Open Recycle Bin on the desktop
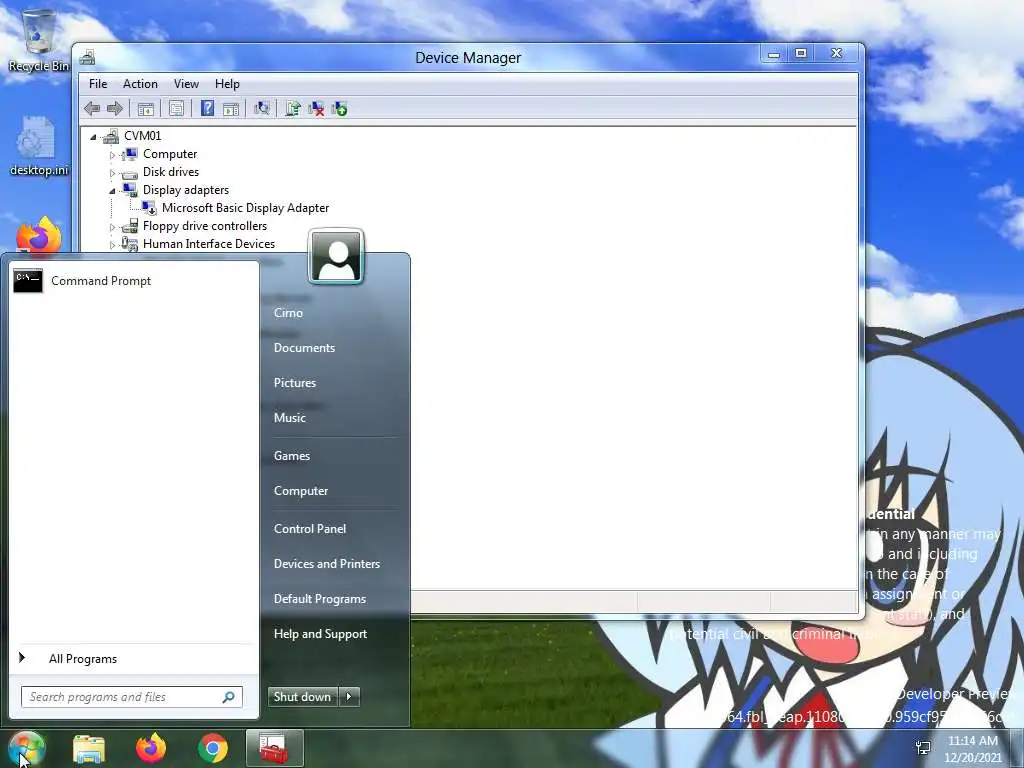The width and height of the screenshot is (1024, 768). pos(39,39)
